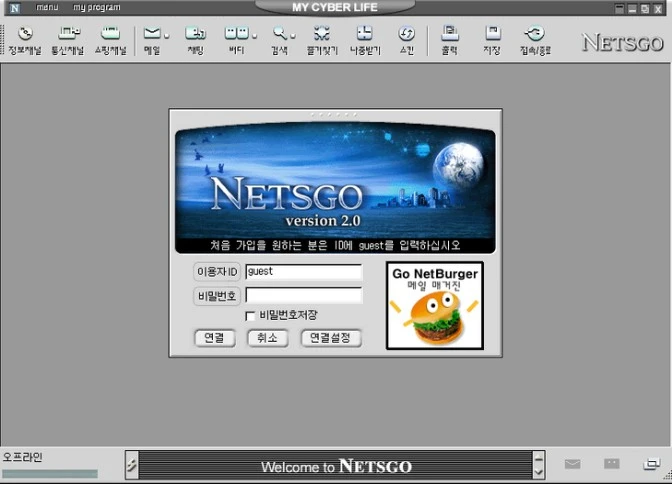Enable the 비밀번호저장 save password checkbox

pos(250,316)
